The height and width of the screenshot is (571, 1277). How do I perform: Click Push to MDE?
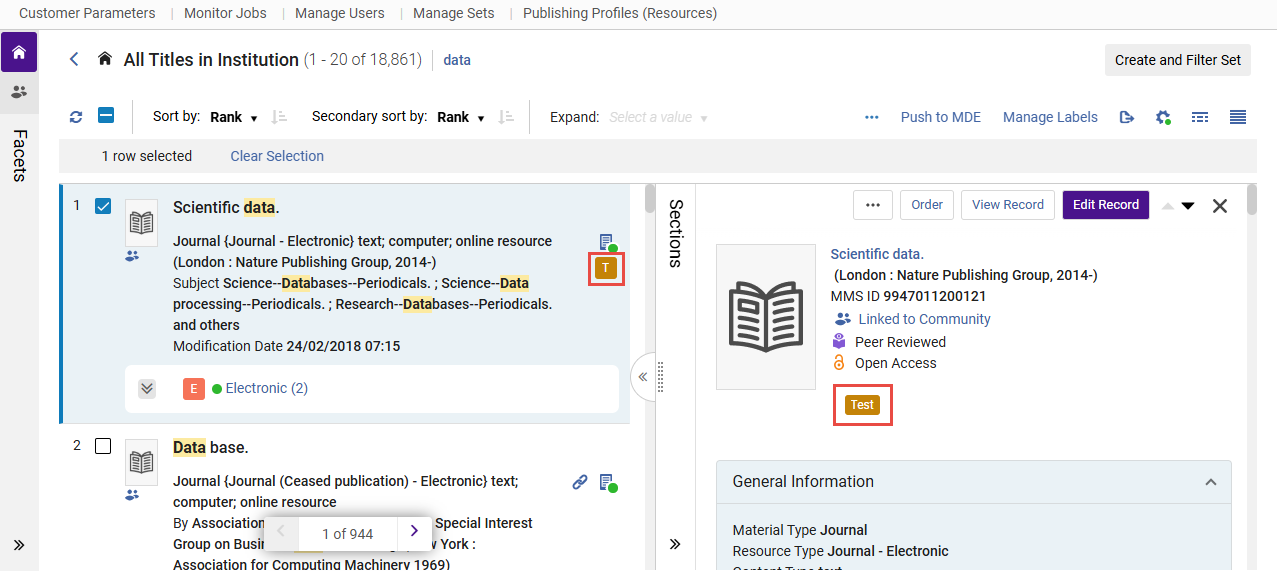941,117
